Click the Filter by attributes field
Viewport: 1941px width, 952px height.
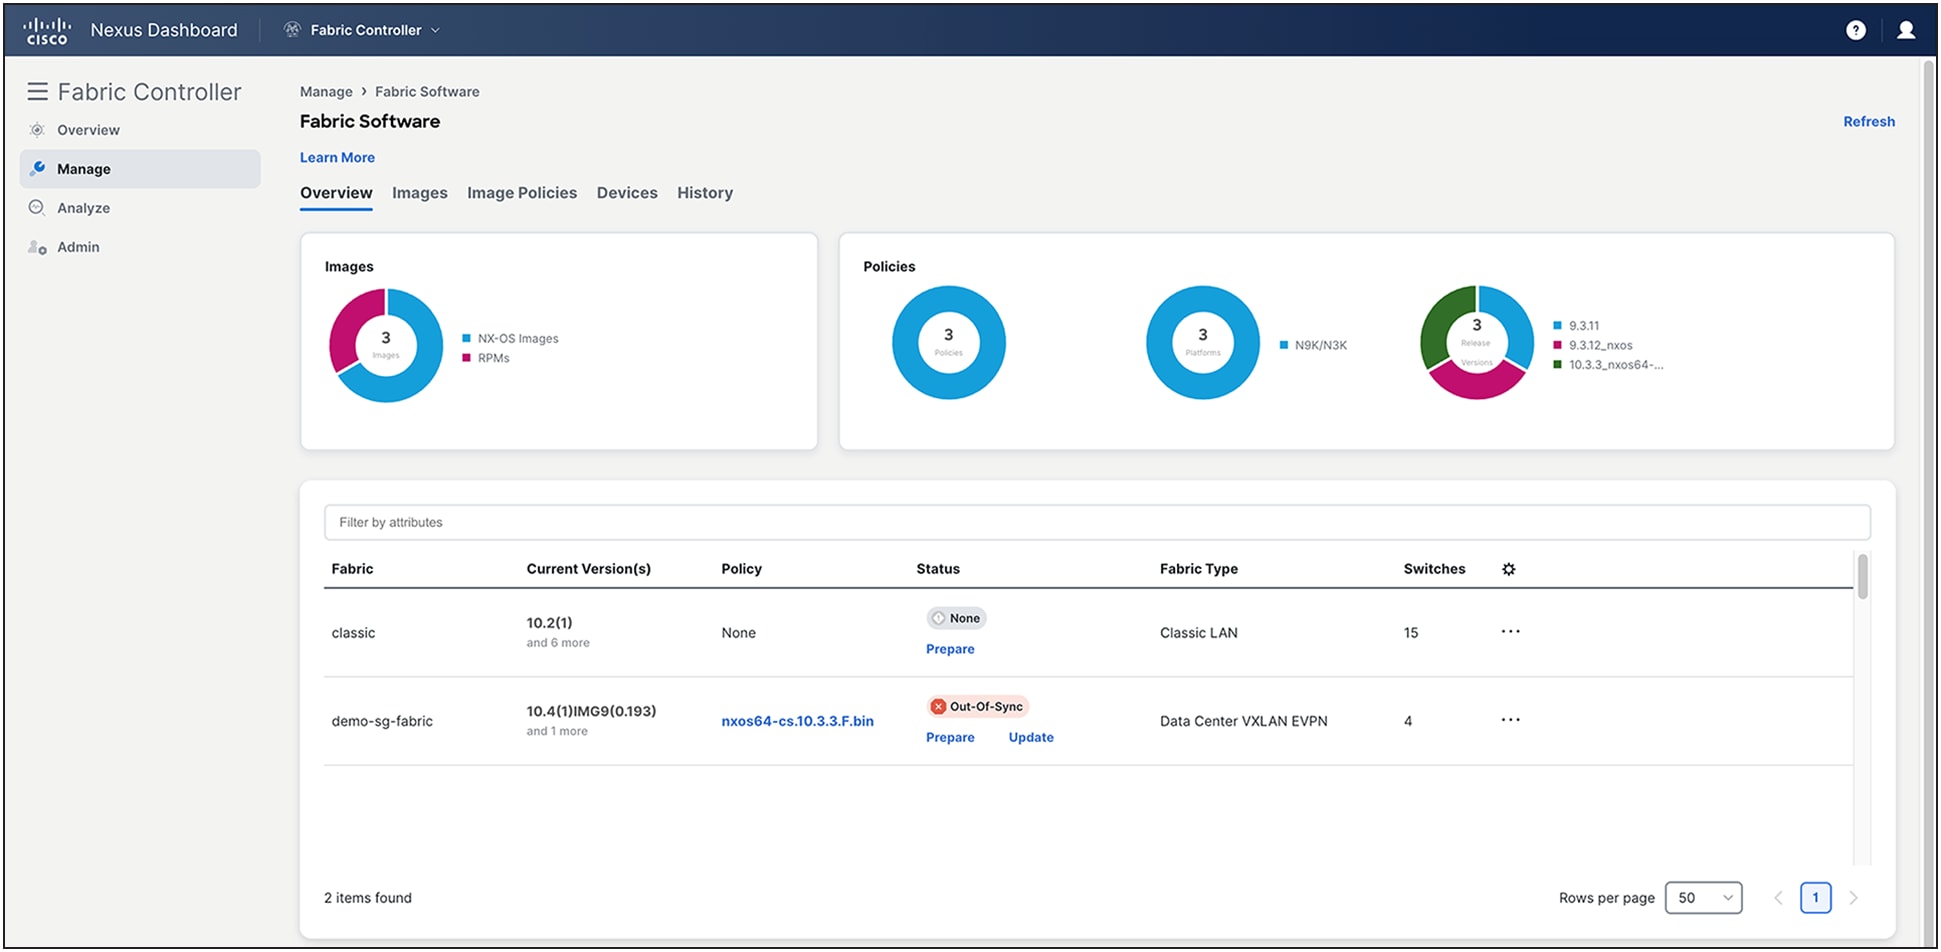[x=1097, y=522]
